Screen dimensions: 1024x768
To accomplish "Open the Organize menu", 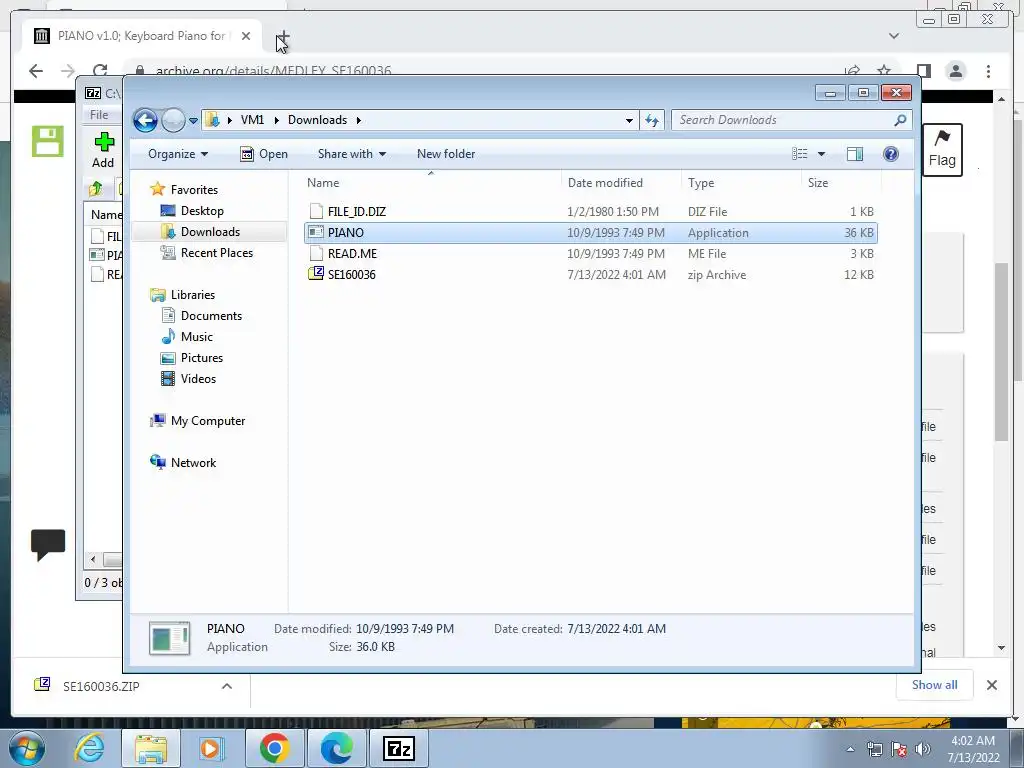I will [178, 154].
